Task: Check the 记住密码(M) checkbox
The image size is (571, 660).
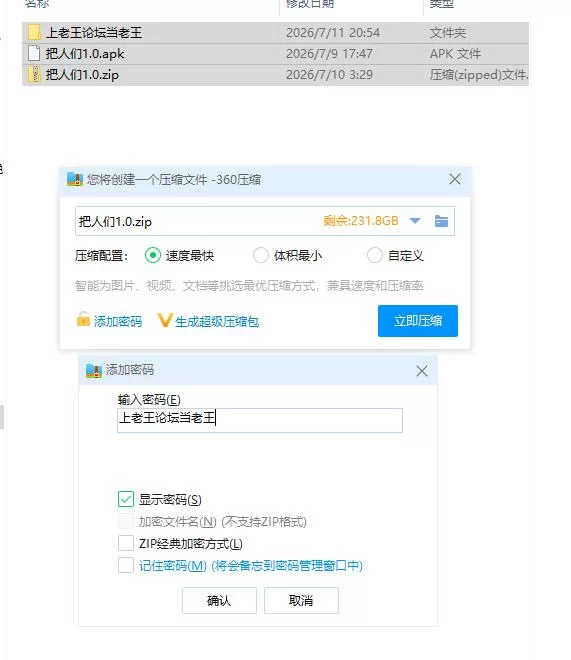Action: (126, 565)
